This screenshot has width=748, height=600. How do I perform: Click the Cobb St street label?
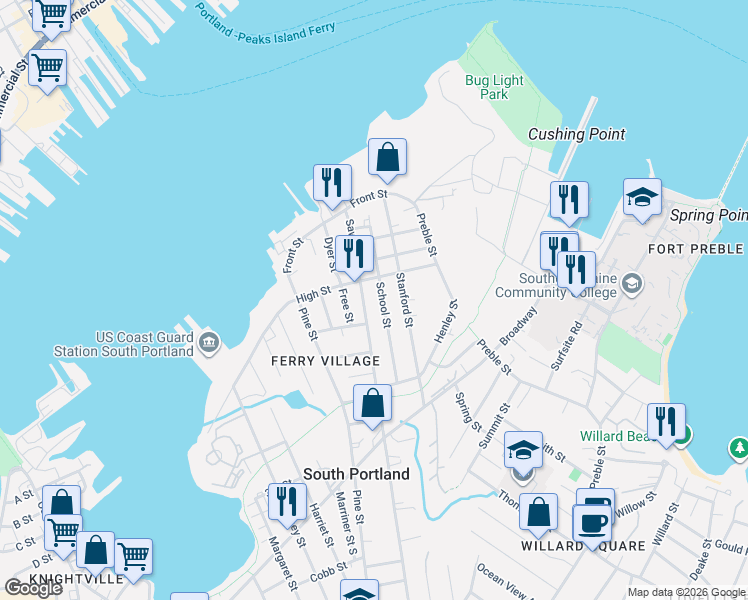tap(329, 572)
